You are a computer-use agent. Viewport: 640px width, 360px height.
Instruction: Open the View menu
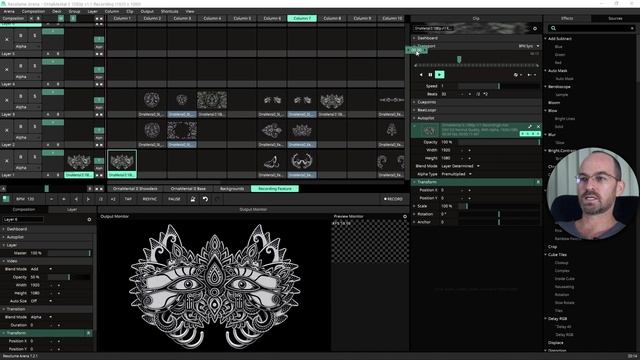pyautogui.click(x=190, y=11)
